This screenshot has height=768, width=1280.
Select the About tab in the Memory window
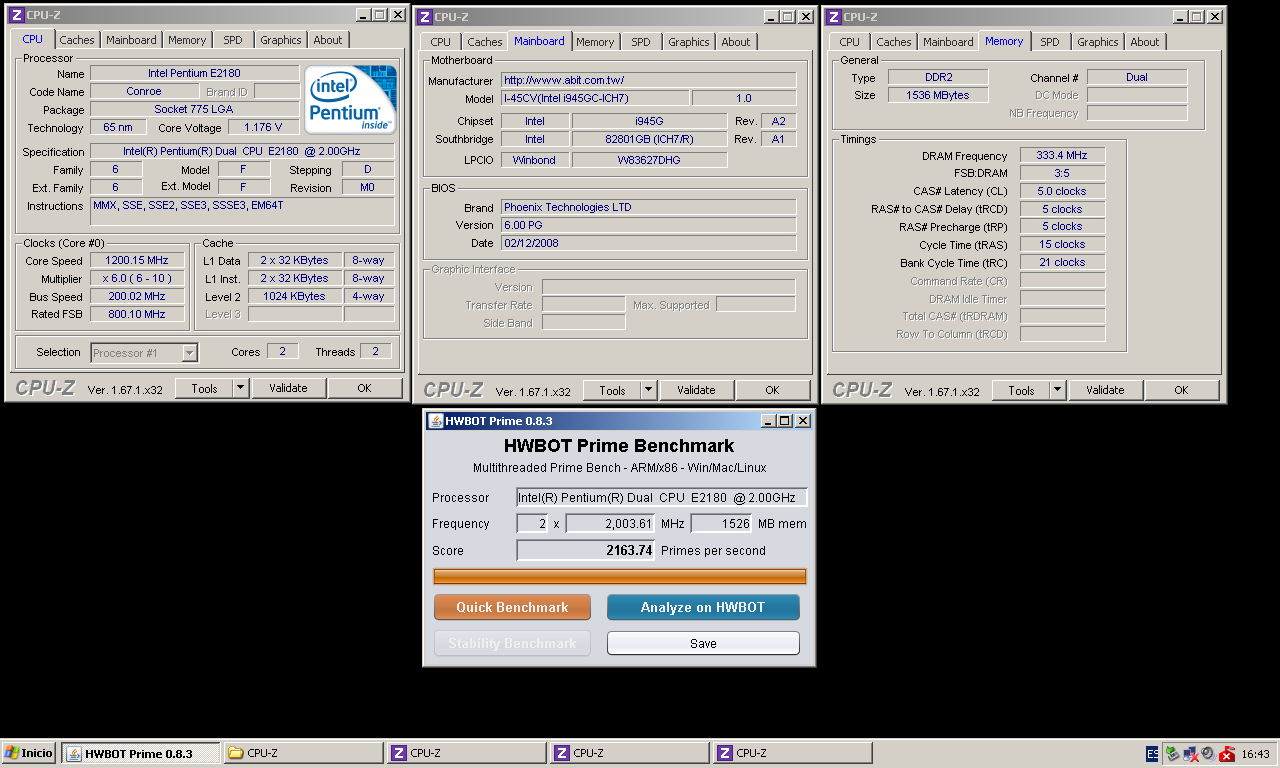(x=1145, y=42)
